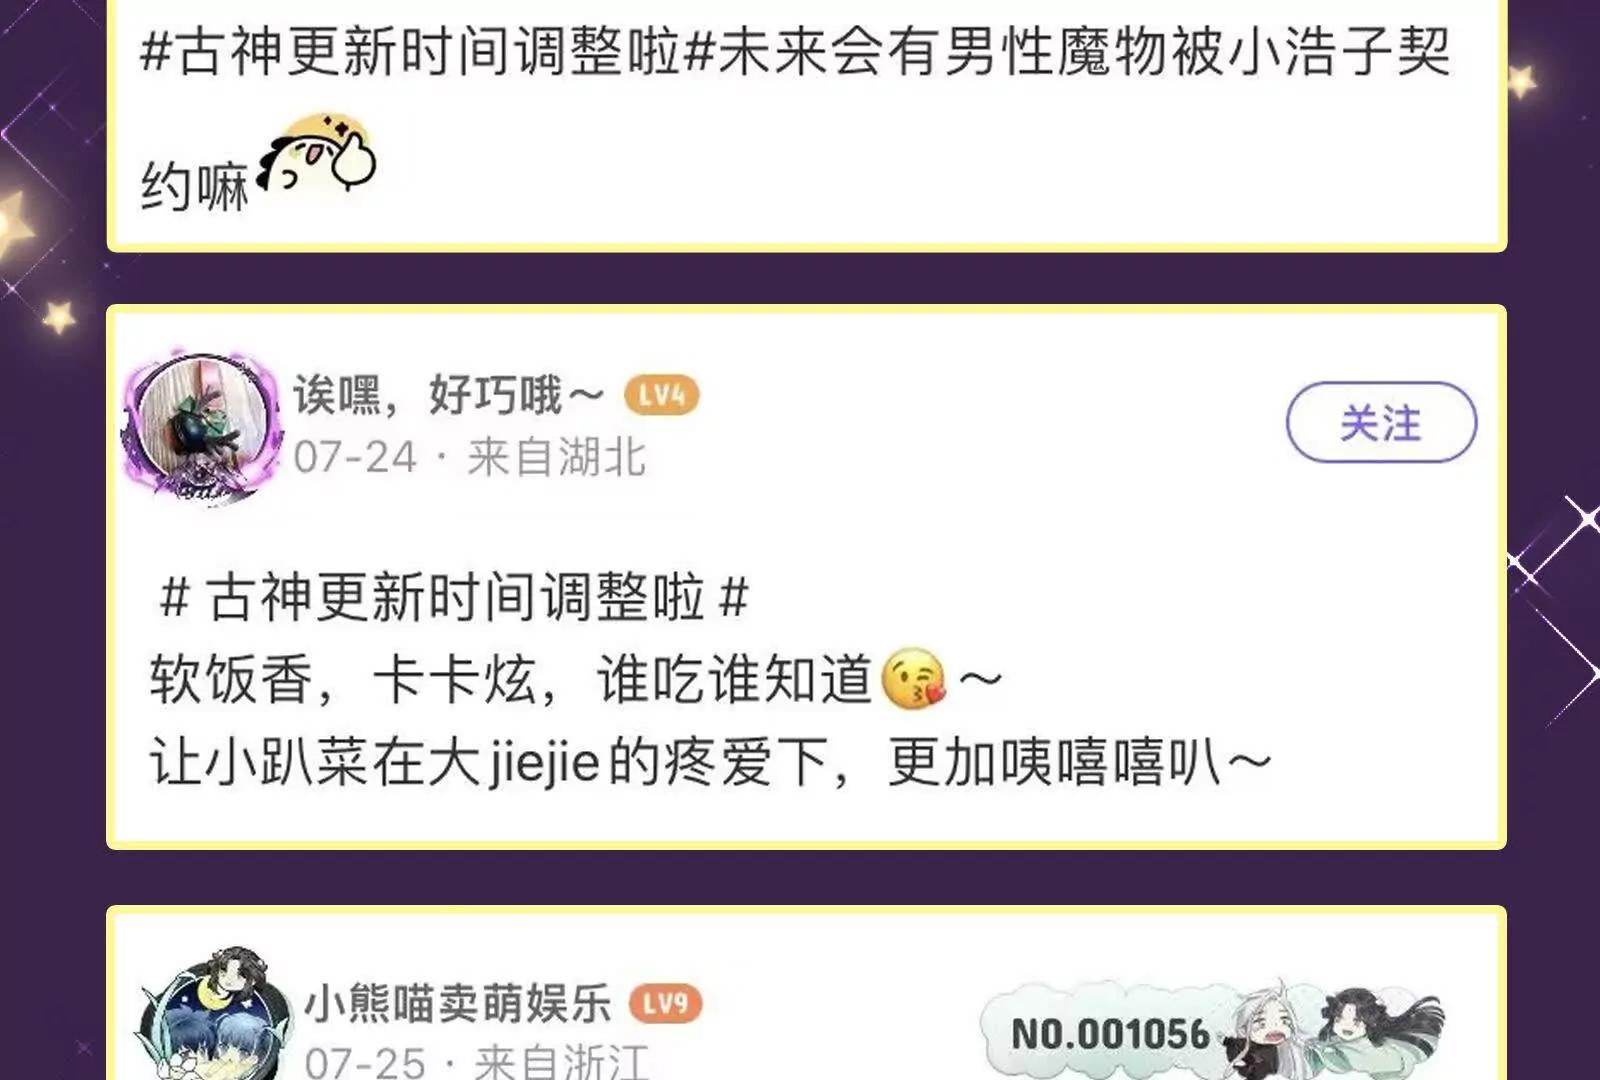Open username 诶嘿，好巧哦～ profile
The height and width of the screenshot is (1080, 1600).
click(x=448, y=395)
